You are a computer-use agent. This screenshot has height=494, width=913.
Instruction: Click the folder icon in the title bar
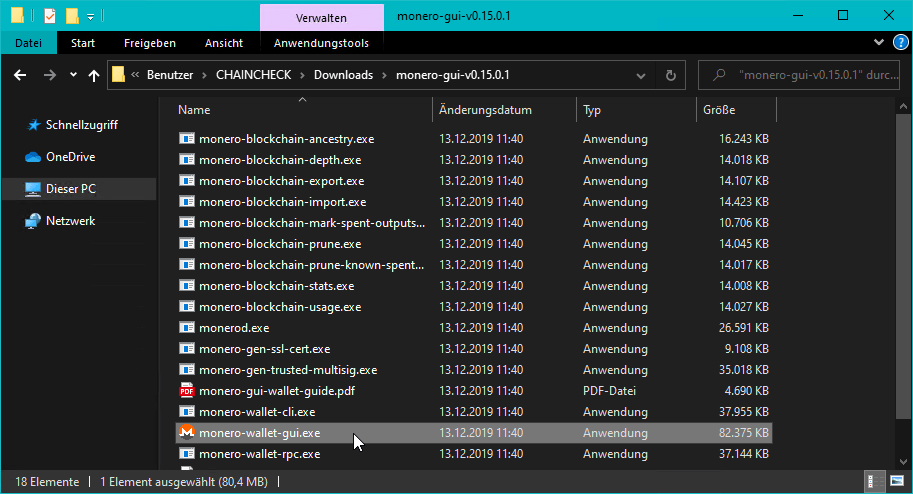pos(17,16)
